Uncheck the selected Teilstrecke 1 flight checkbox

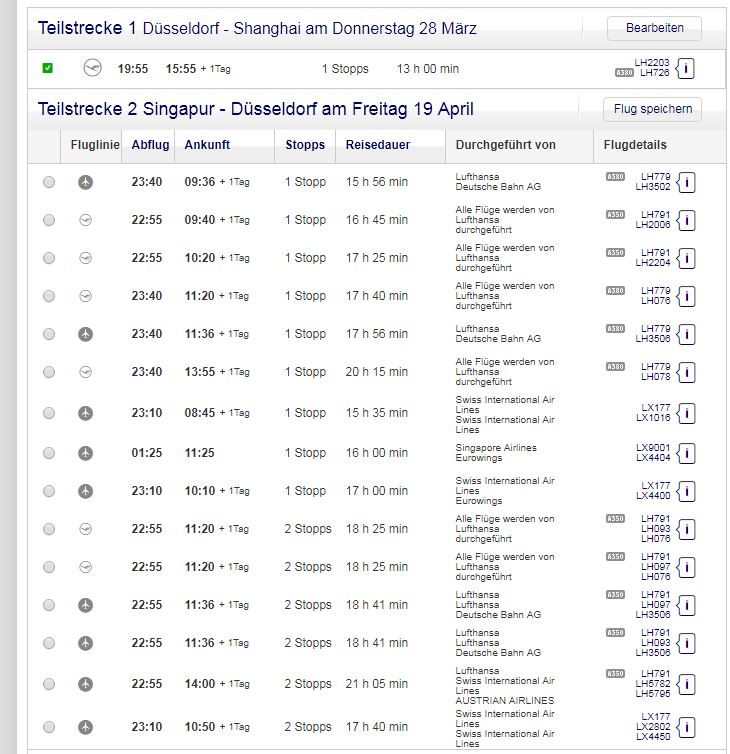pyautogui.click(x=48, y=69)
